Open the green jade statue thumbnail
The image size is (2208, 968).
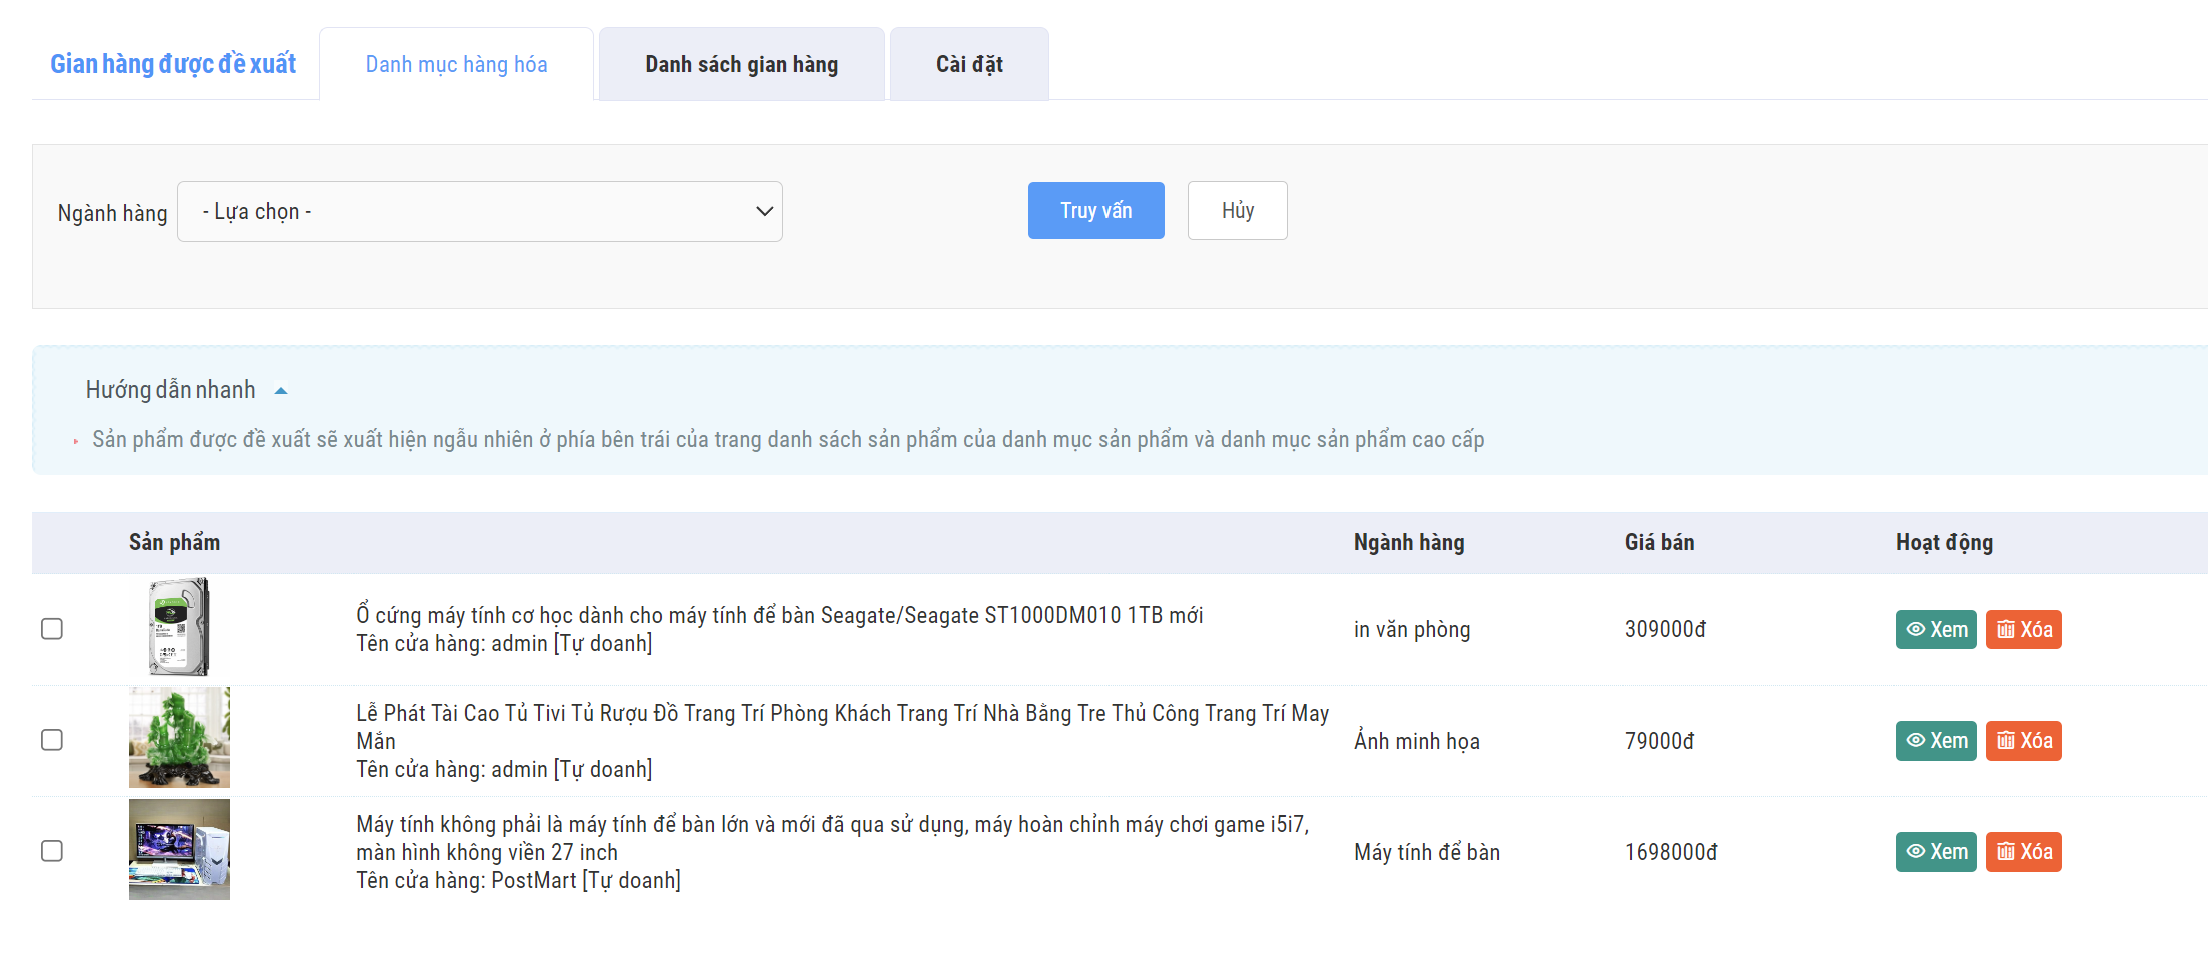[x=179, y=738]
